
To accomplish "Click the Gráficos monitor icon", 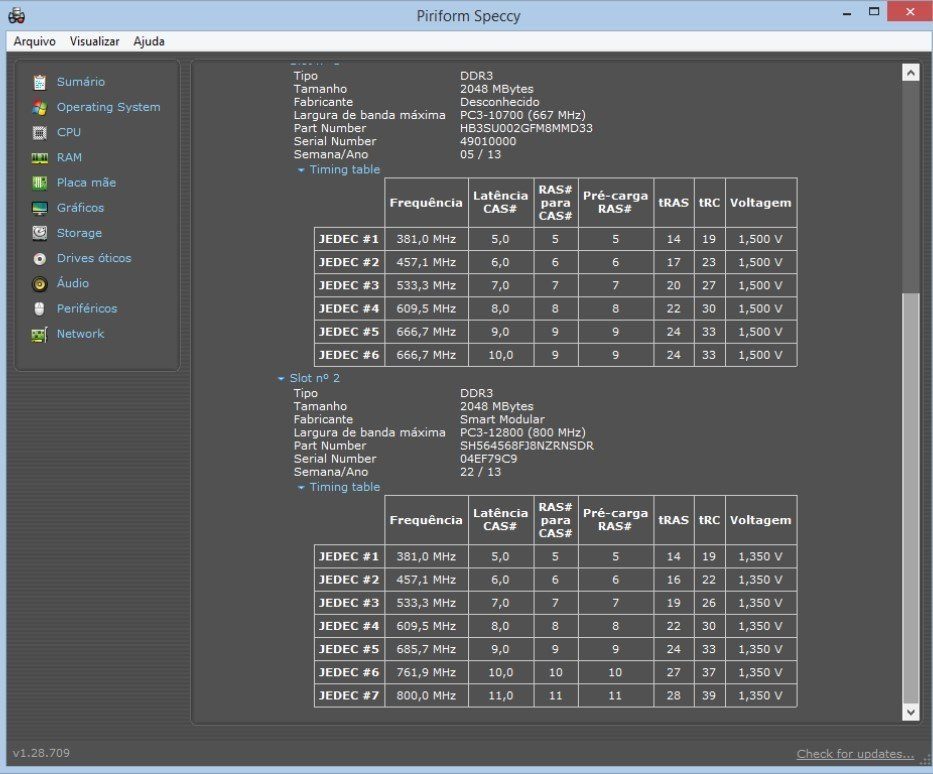I will coord(39,208).
